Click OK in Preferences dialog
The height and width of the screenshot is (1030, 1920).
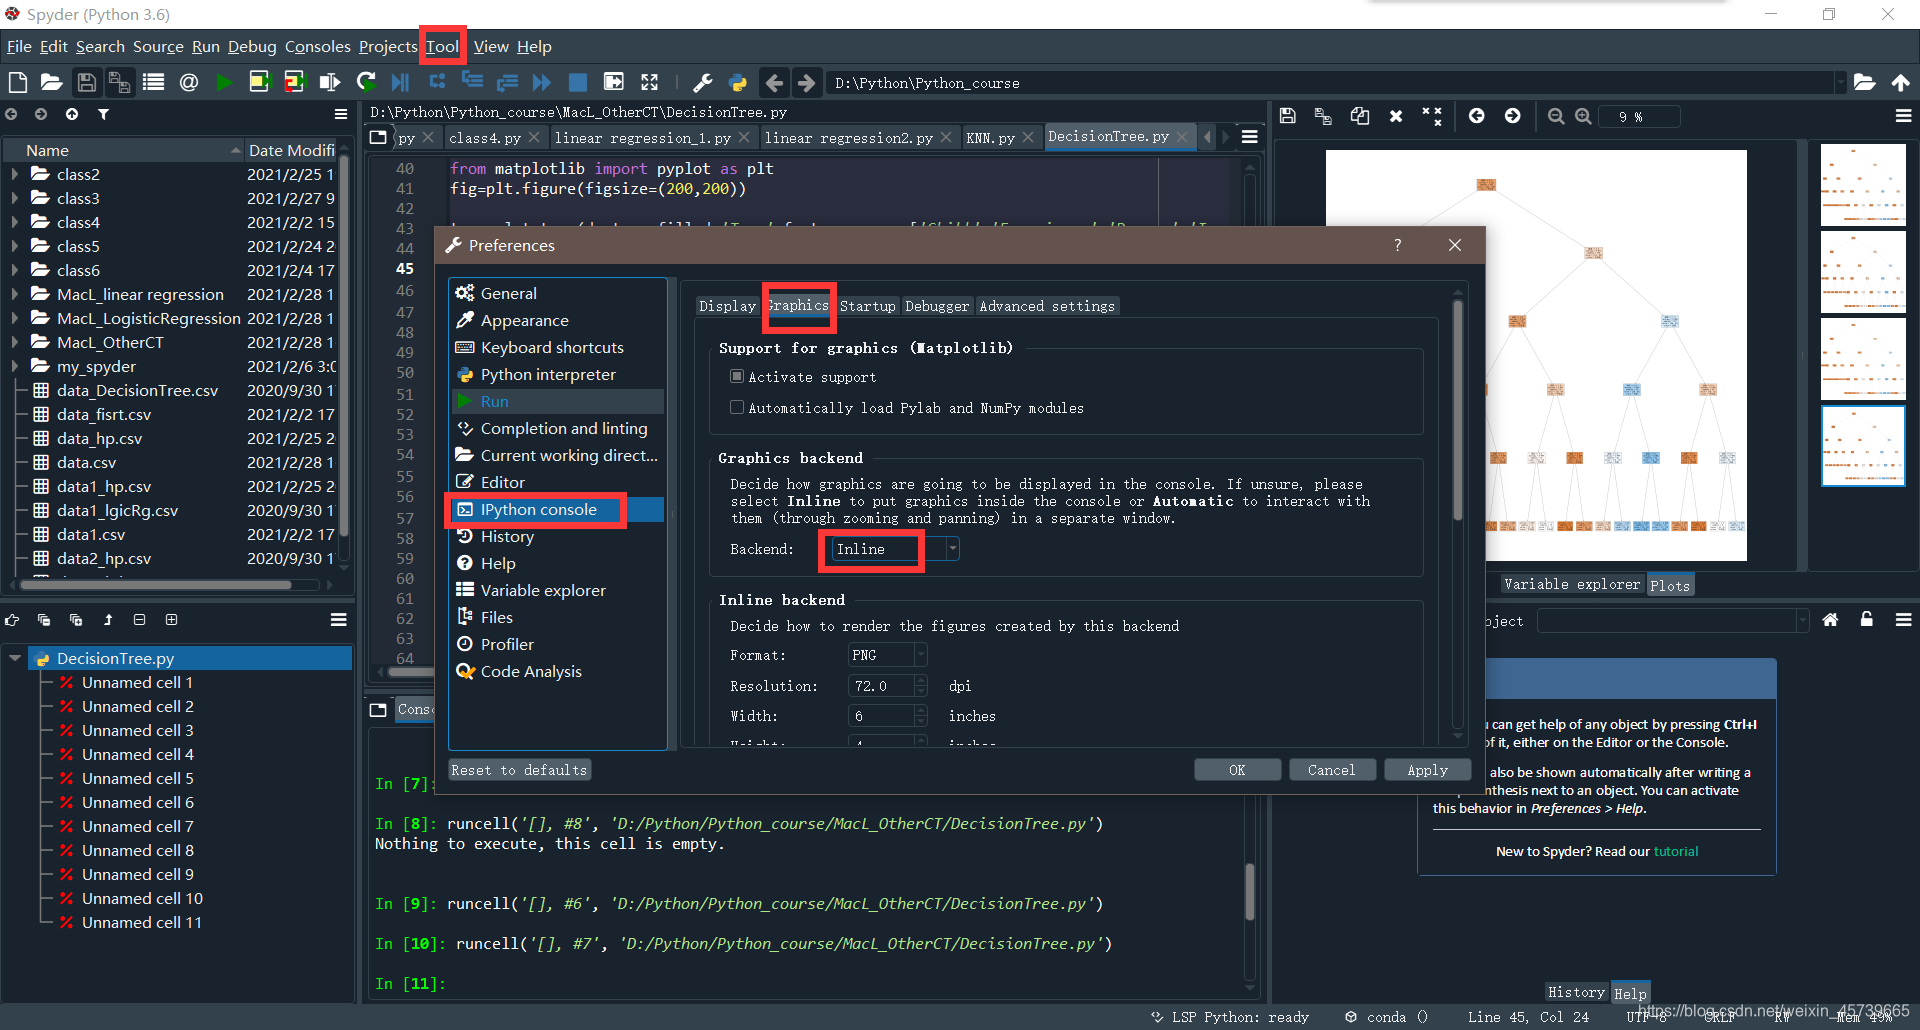pyautogui.click(x=1237, y=770)
